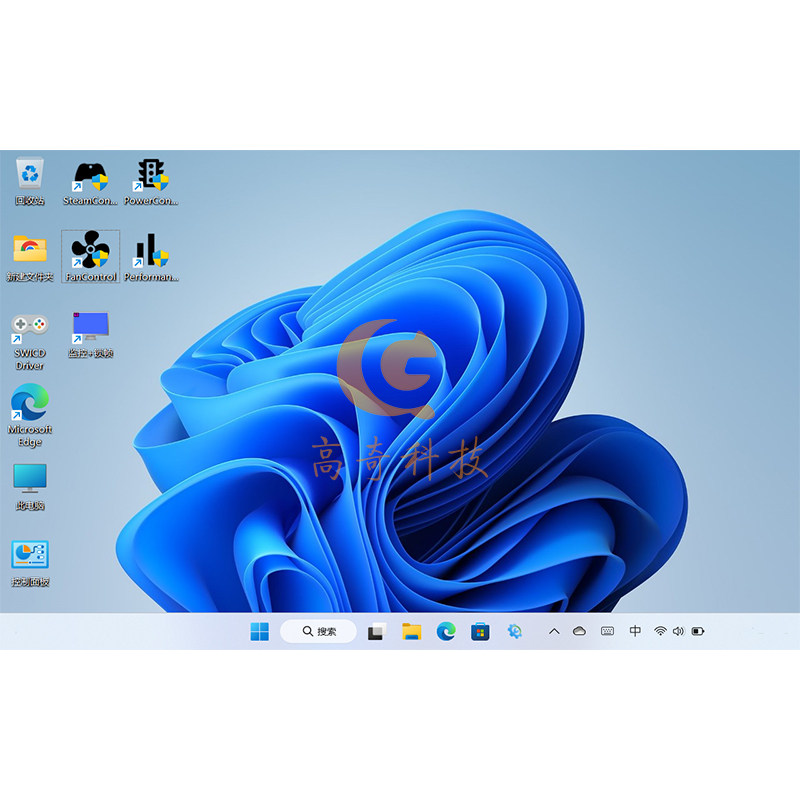Open Microsoft Store from the taskbar

tap(480, 632)
